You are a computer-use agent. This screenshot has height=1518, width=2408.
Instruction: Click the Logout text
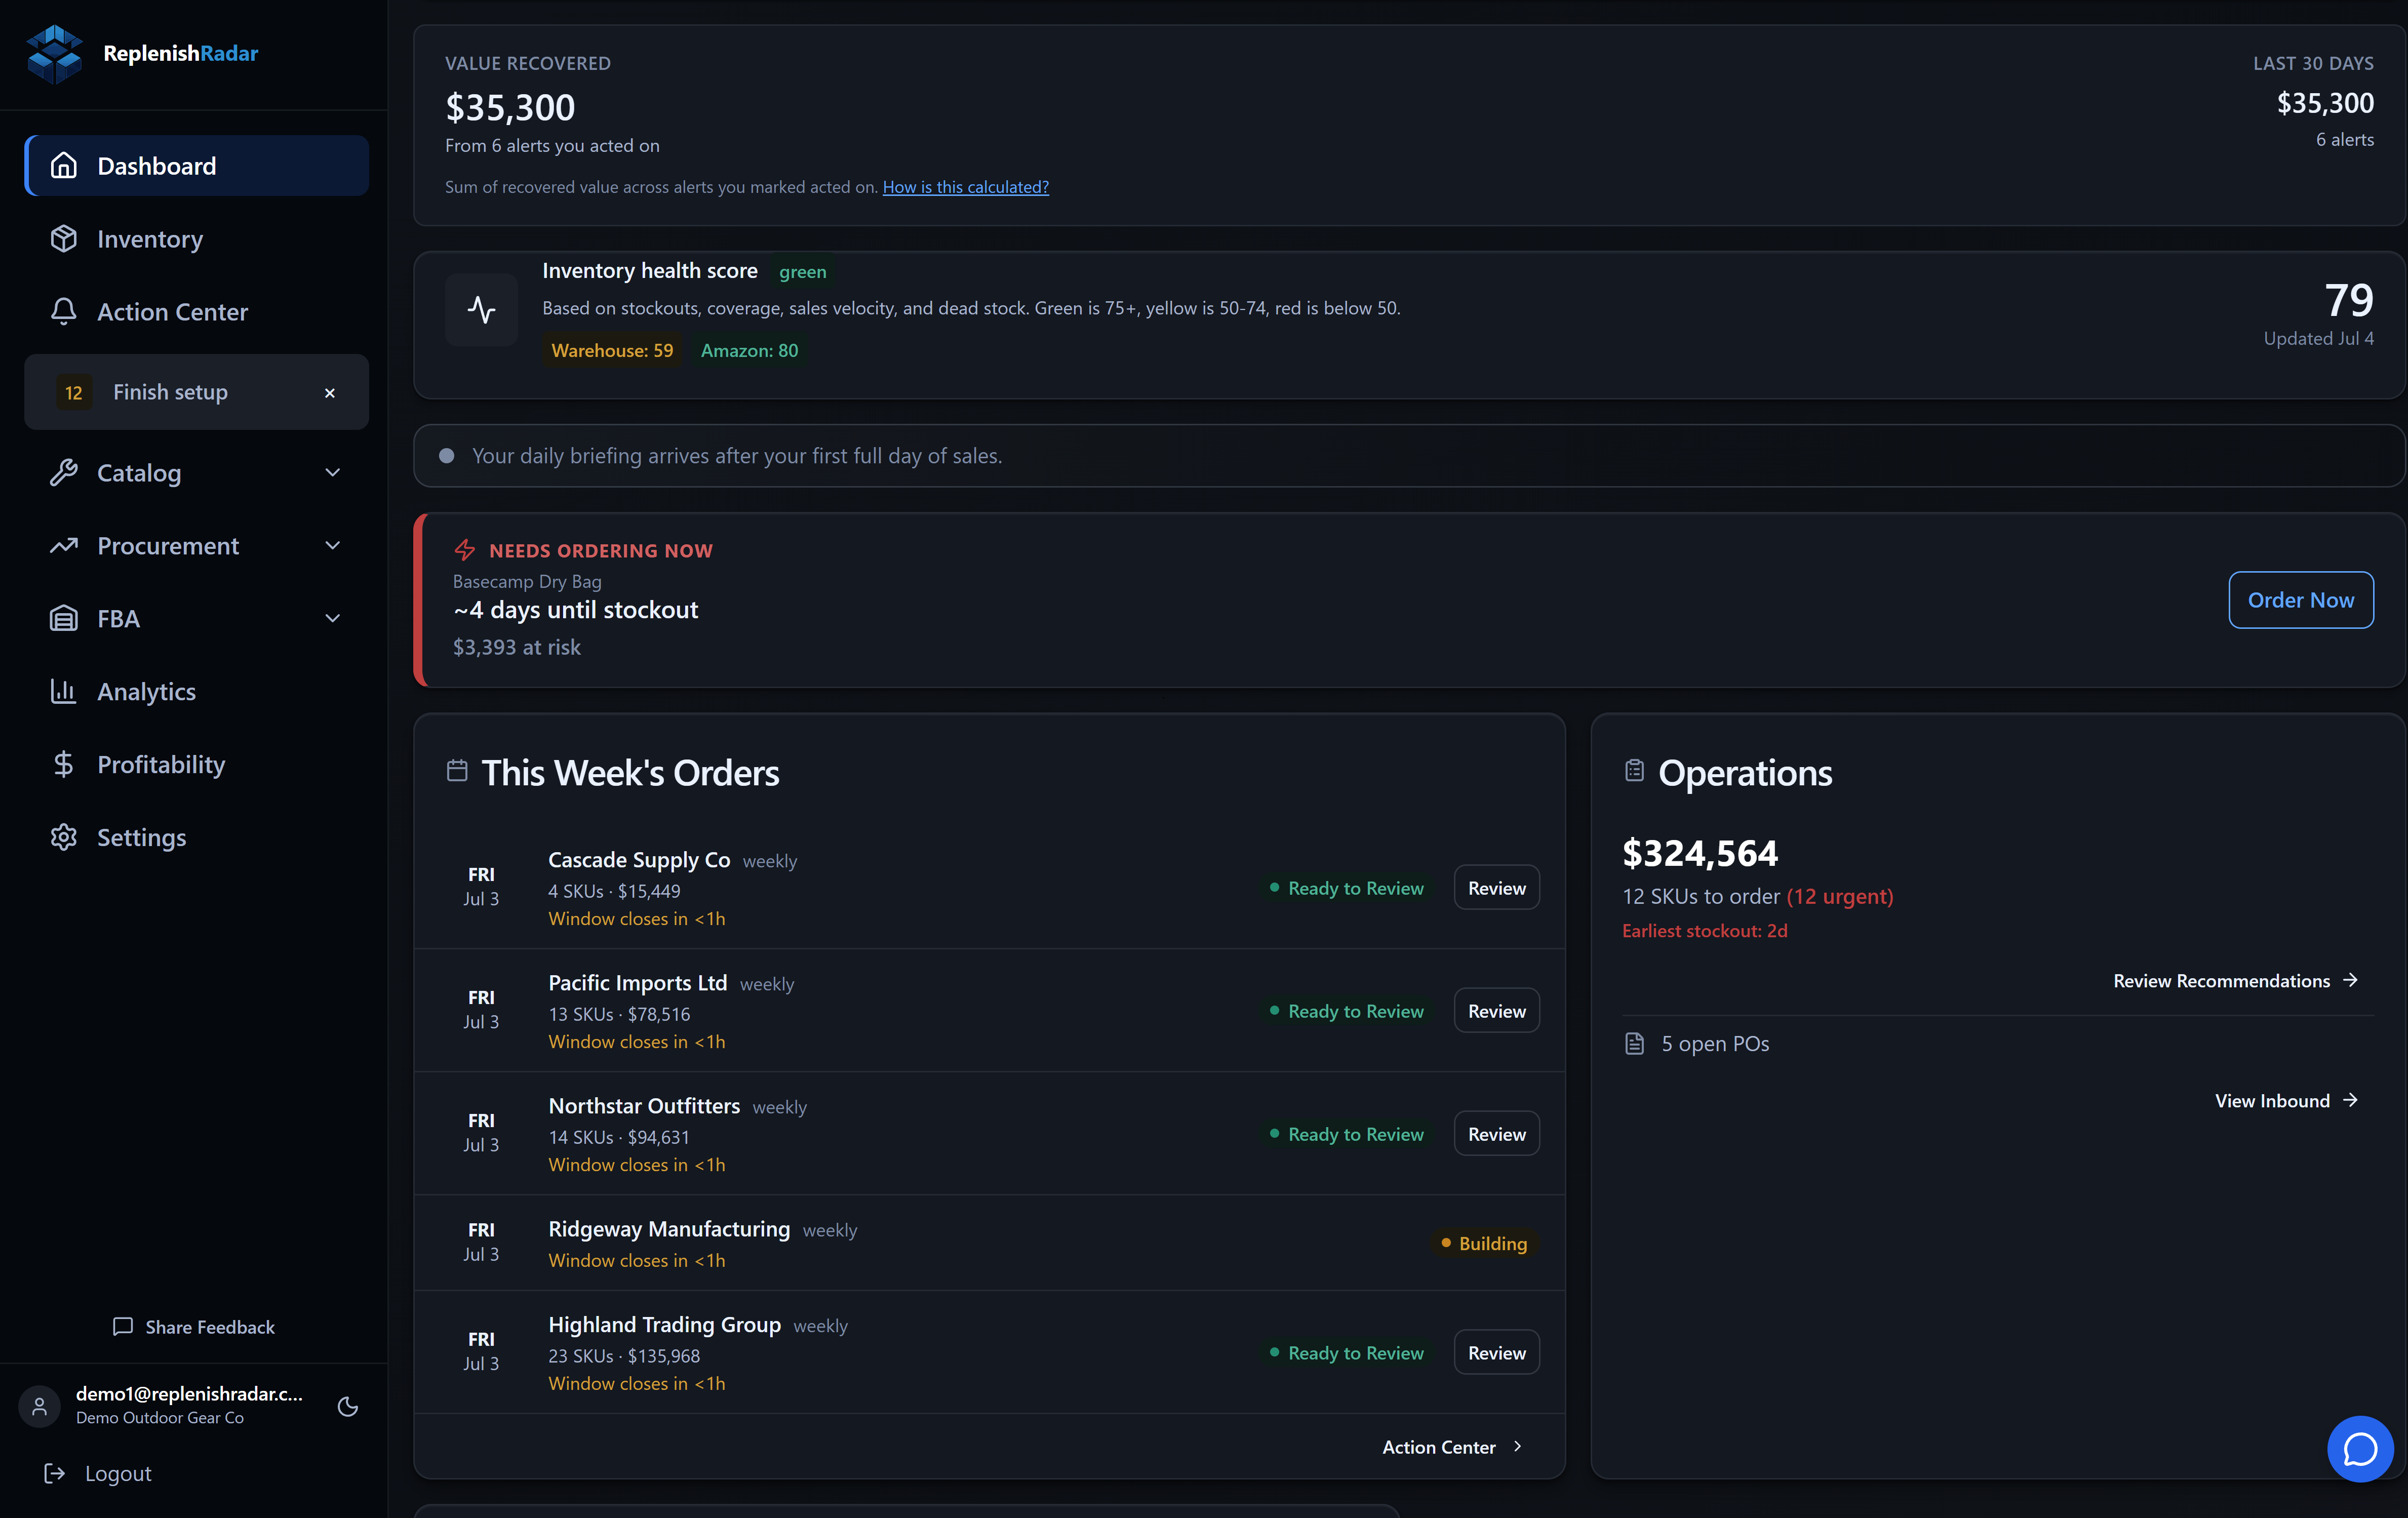pyautogui.click(x=118, y=1474)
